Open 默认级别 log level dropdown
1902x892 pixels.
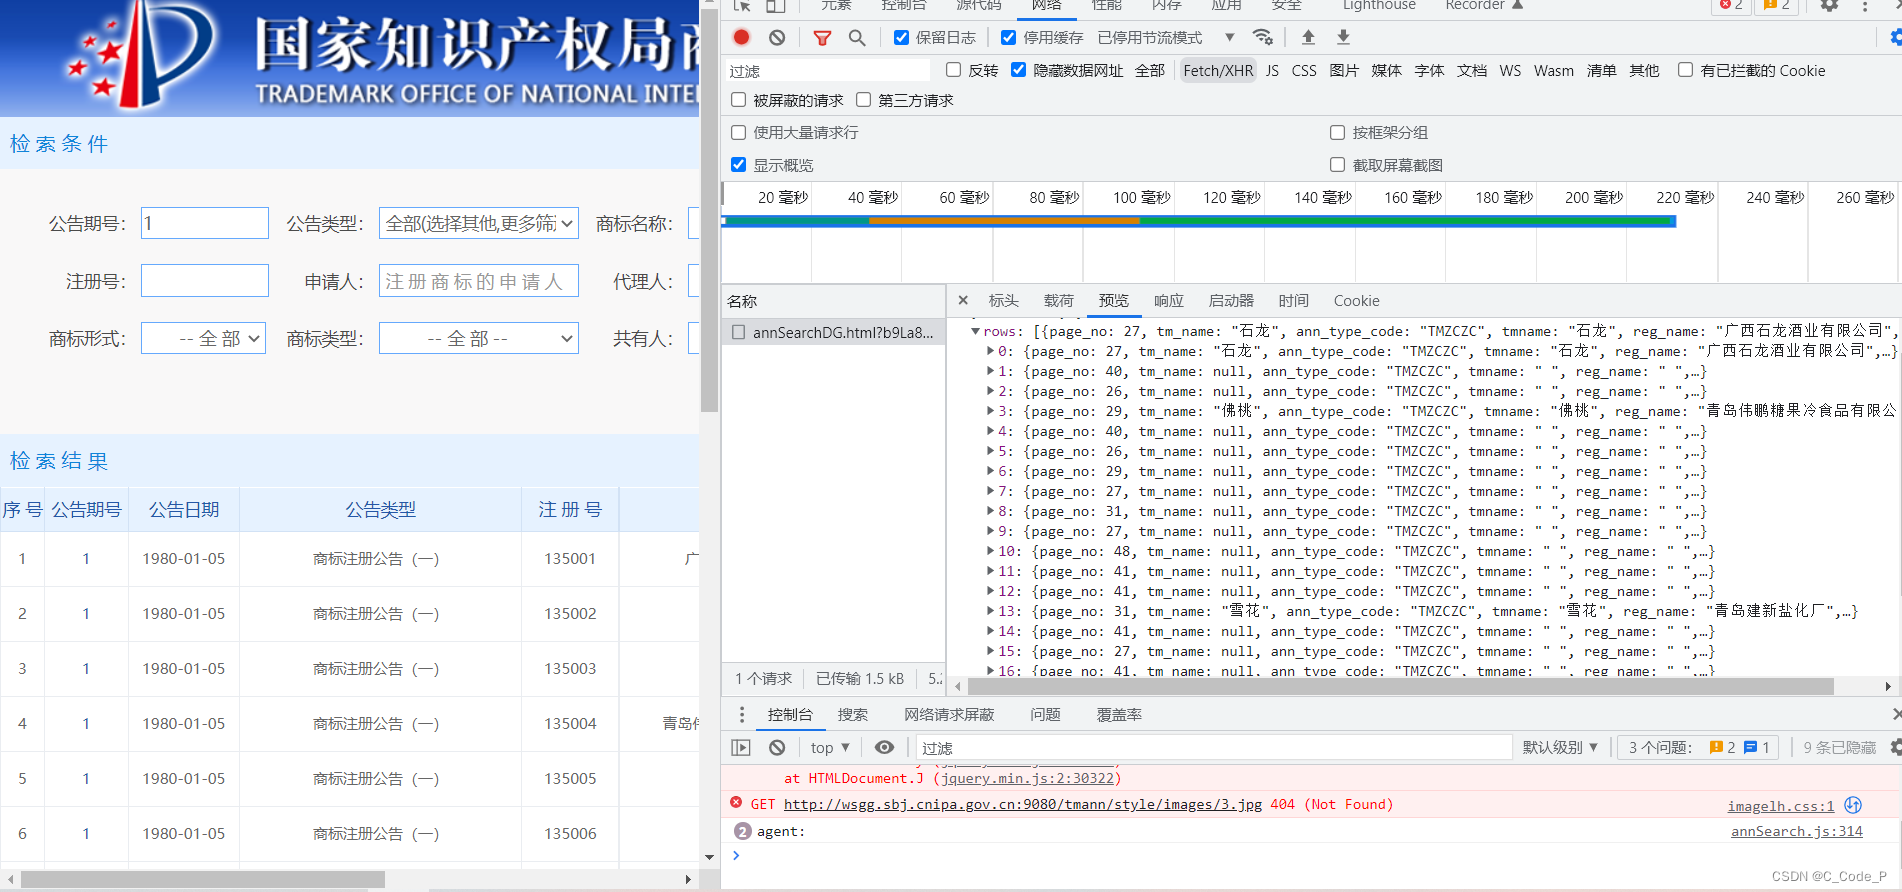(x=1560, y=747)
